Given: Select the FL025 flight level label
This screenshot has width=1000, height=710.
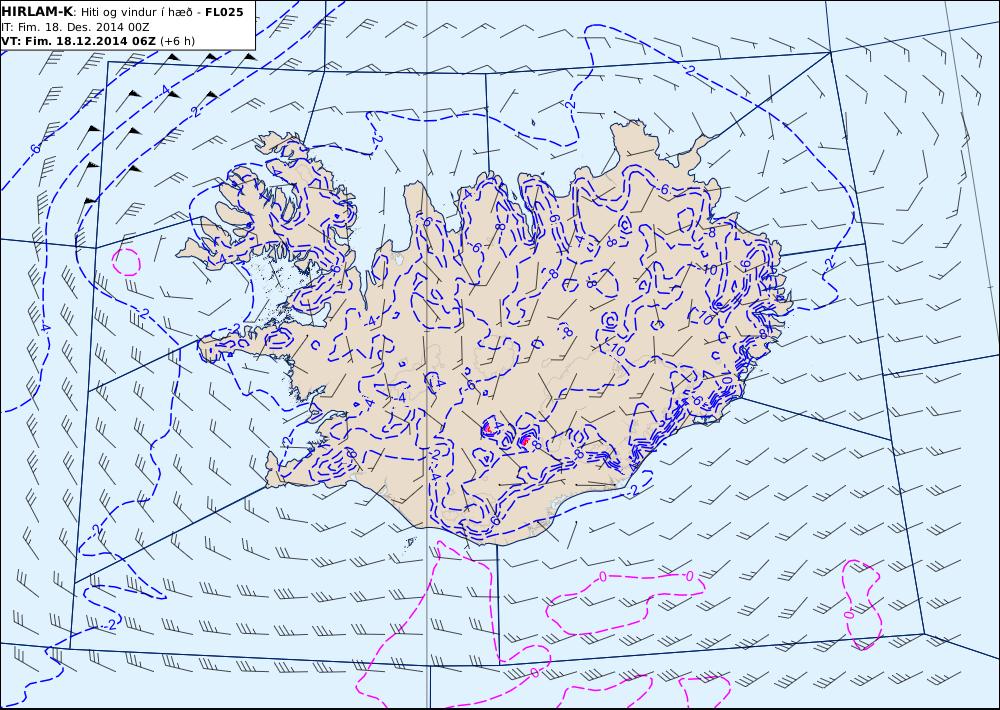Looking at the screenshot, I should click(224, 12).
